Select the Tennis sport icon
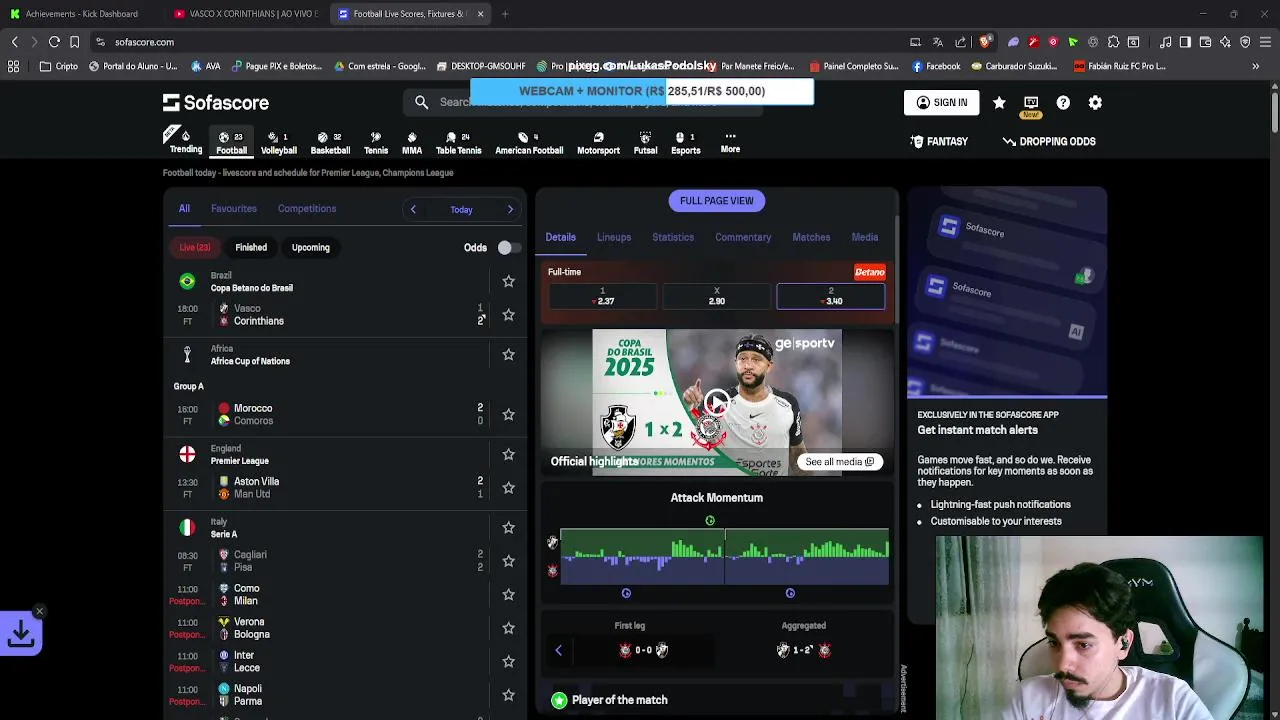The image size is (1280, 720). 376,143
